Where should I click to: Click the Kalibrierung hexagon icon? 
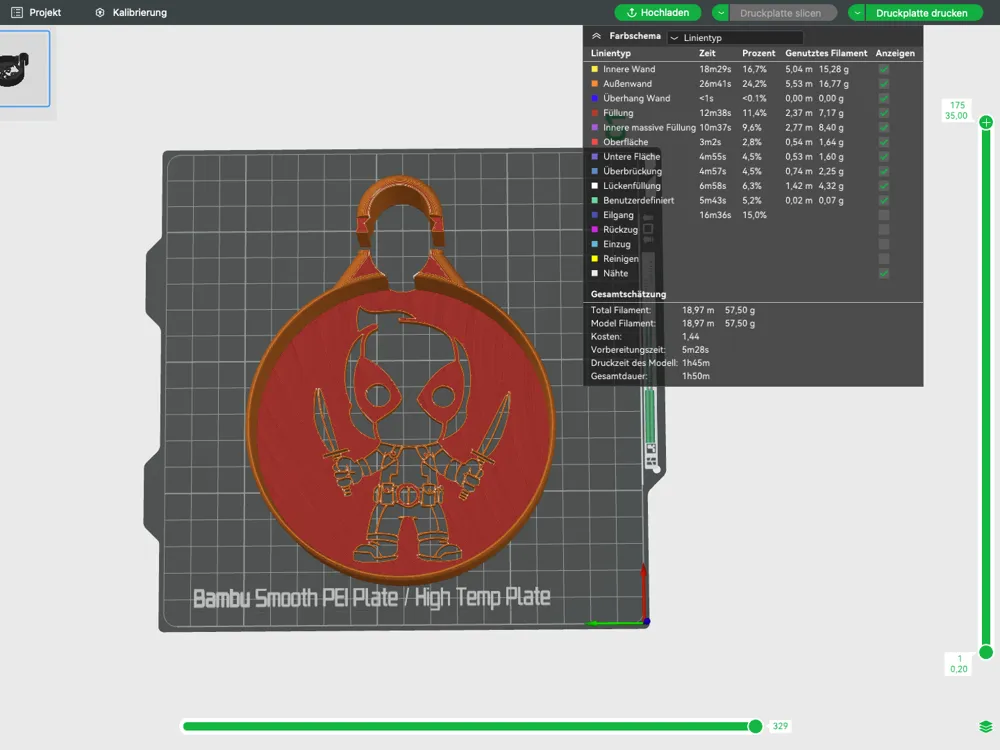coord(100,13)
